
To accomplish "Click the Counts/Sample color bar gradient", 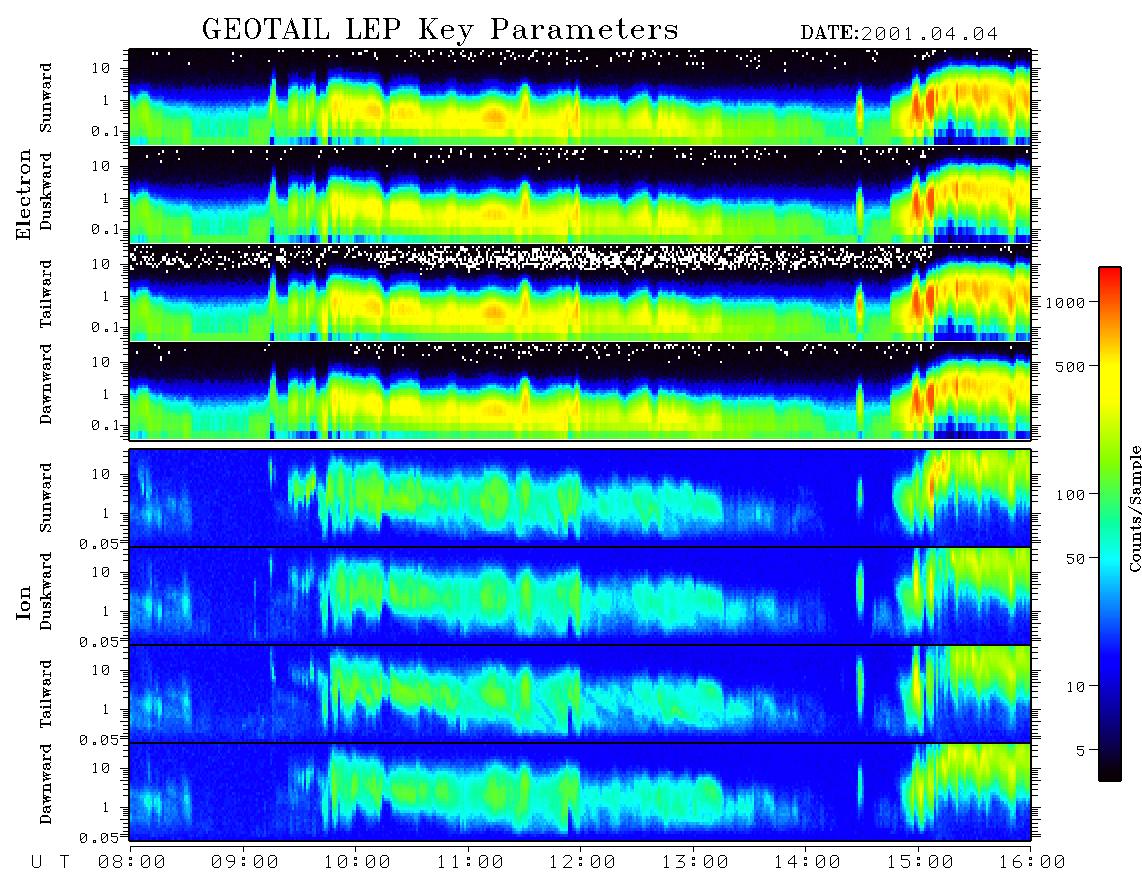I will click(1110, 524).
